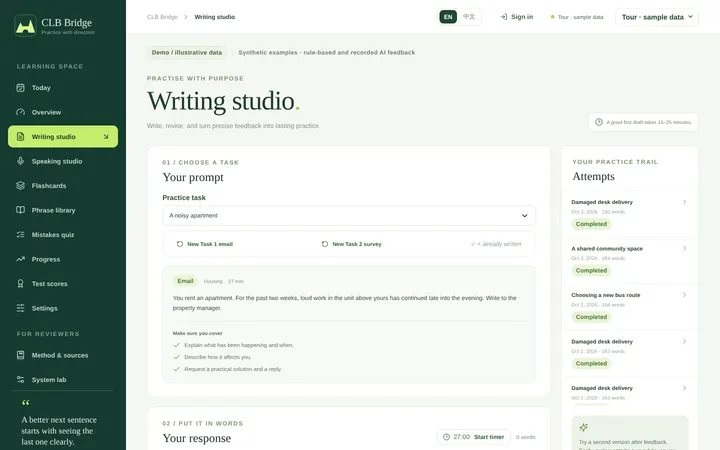Open Overview in sidebar
Image resolution: width=720 pixels, height=450 pixels.
click(x=63, y=112)
